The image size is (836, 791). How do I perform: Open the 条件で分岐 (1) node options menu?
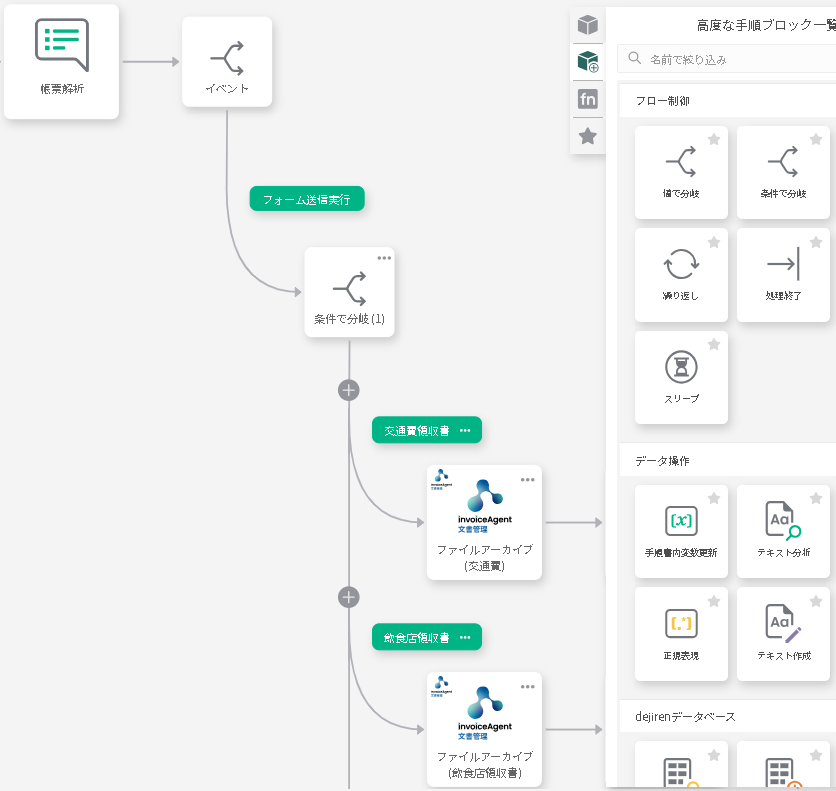pyautogui.click(x=384, y=258)
